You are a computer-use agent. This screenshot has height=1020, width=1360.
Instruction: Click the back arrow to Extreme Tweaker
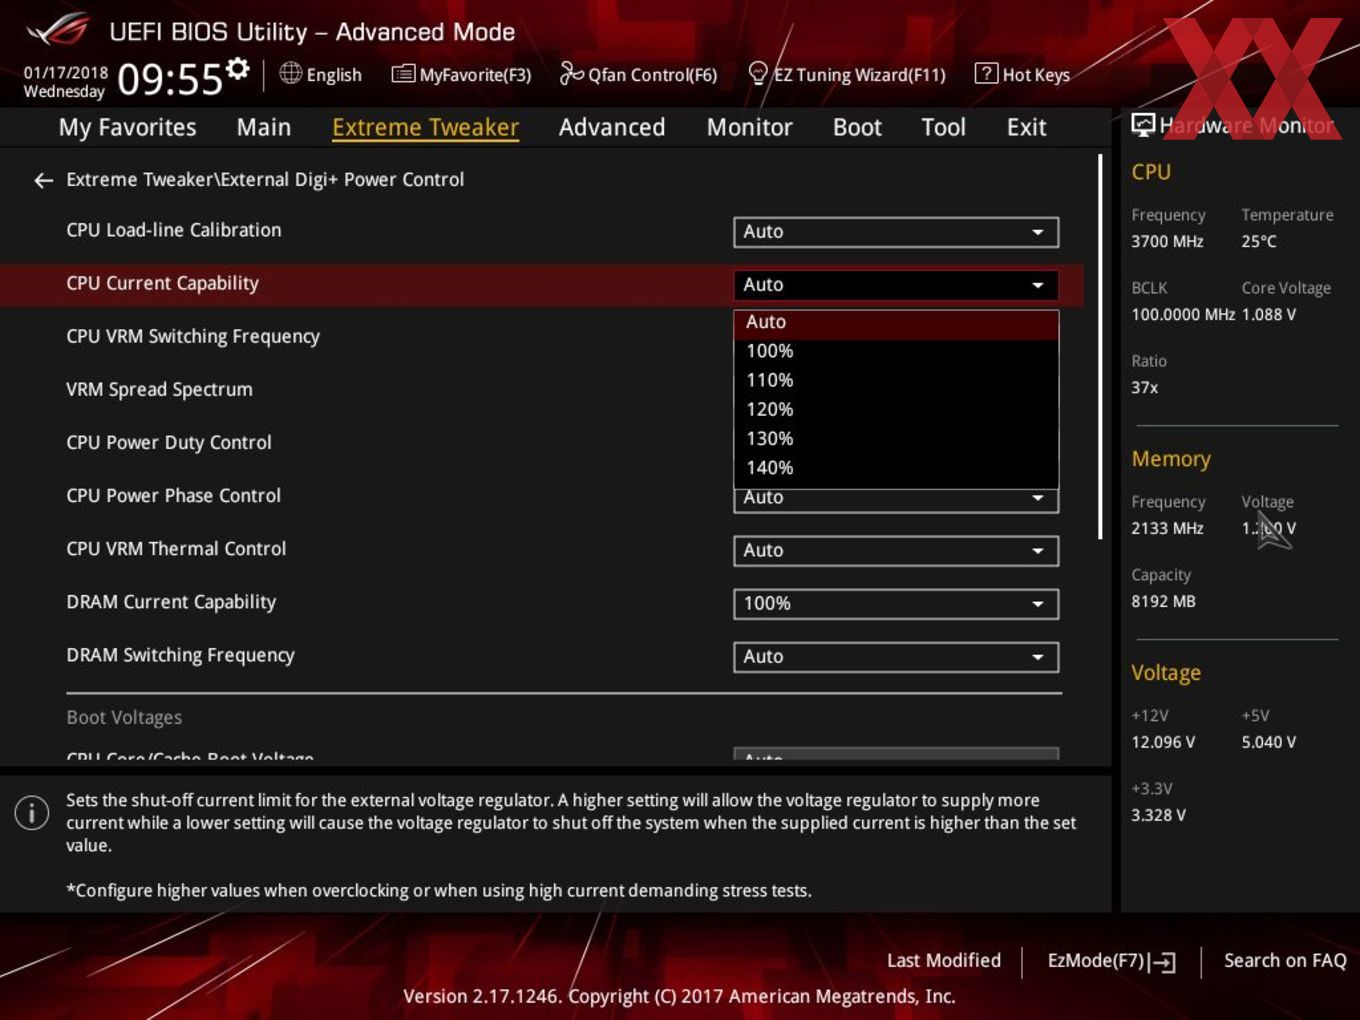click(43, 180)
